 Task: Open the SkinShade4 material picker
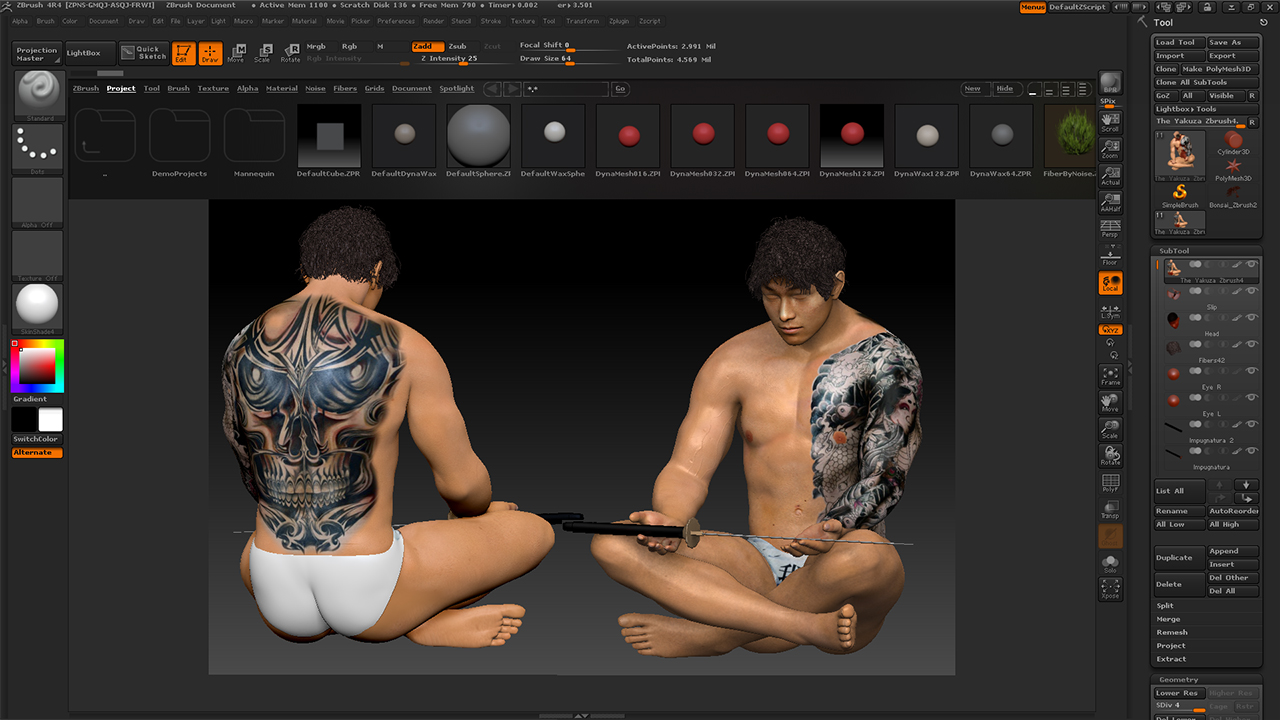tap(39, 309)
